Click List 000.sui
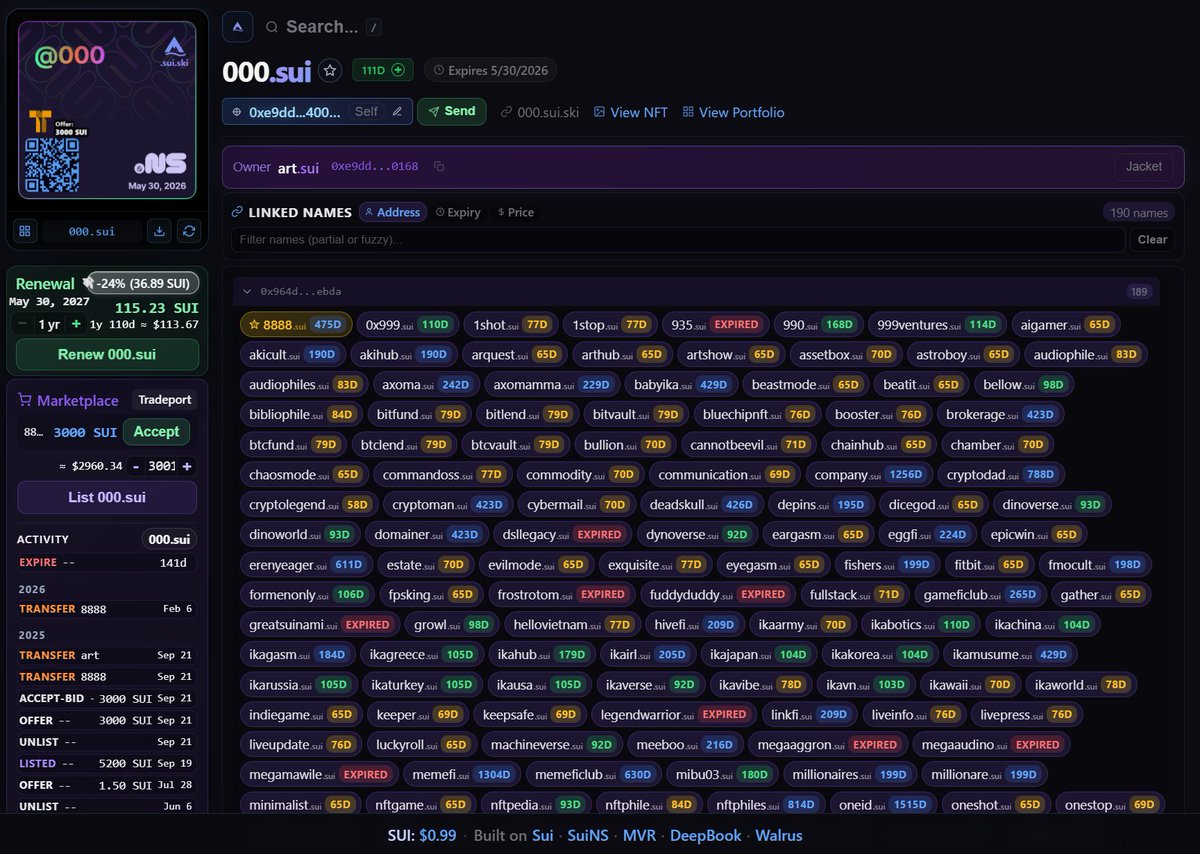This screenshot has width=1200, height=854. click(x=107, y=497)
